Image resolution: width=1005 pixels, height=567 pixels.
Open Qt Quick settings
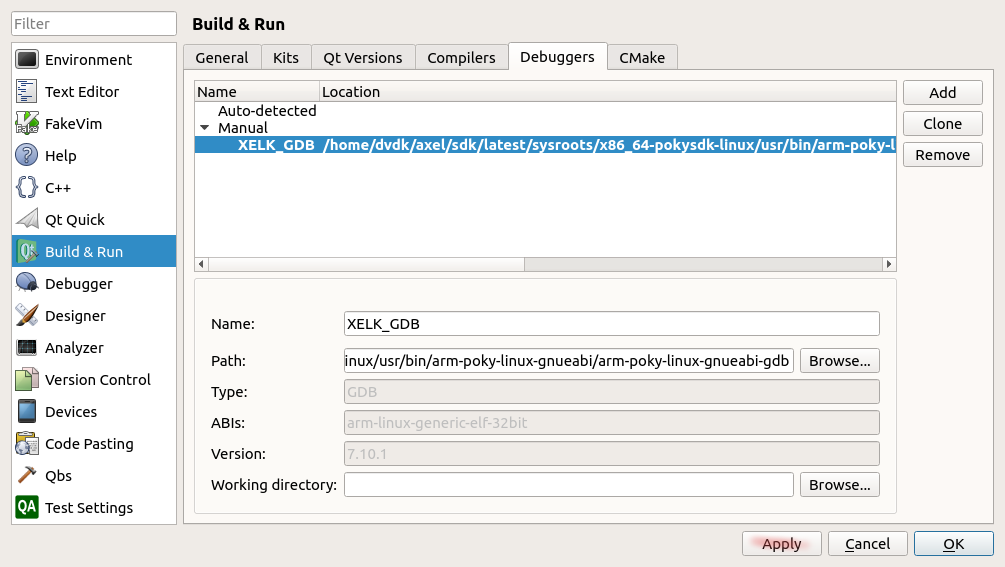pyautogui.click(x=74, y=220)
